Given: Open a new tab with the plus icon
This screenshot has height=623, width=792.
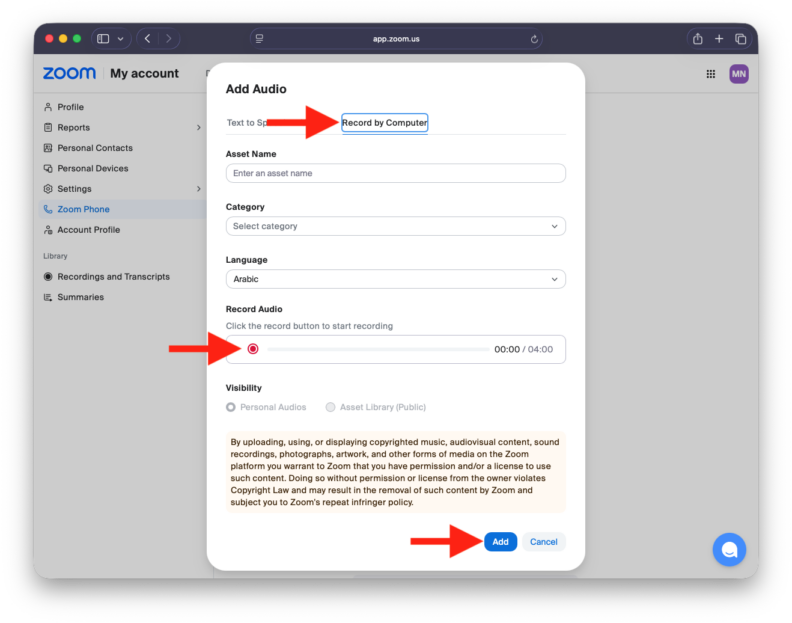Looking at the screenshot, I should [x=719, y=39].
